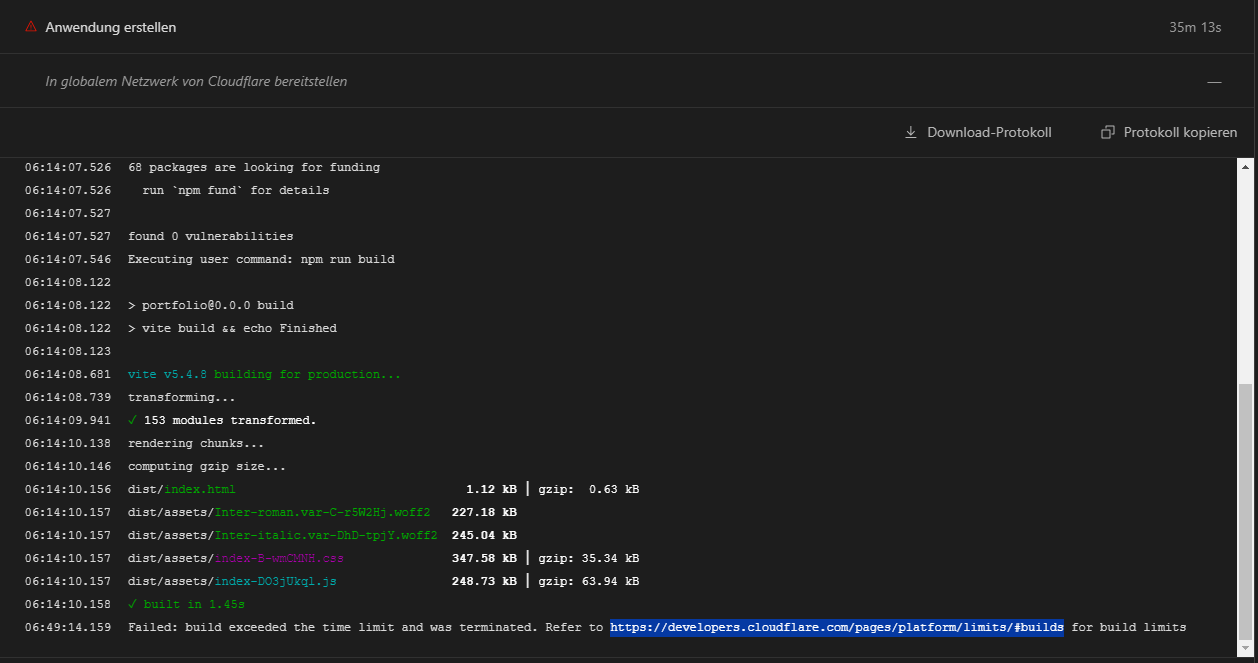Collapse the 'In globalem Netzwerk von Cloudflare bereitstellen' section

tap(1214, 81)
